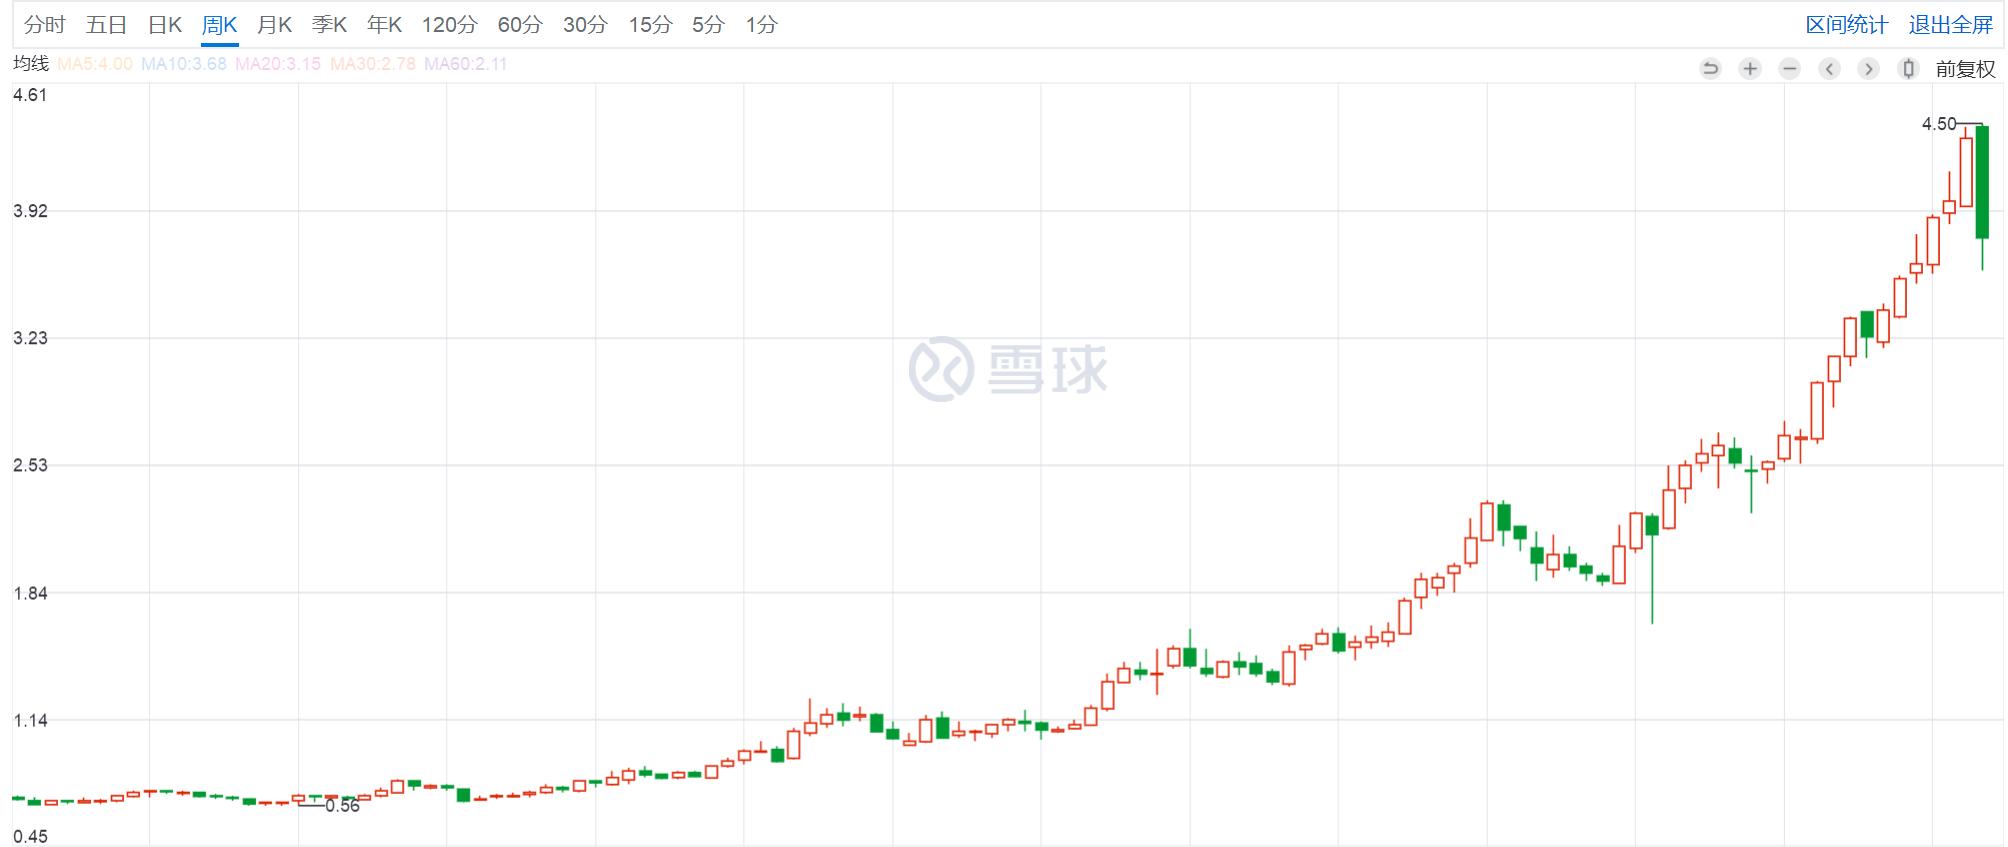Click the 0.45 y-axis label

tap(30, 836)
